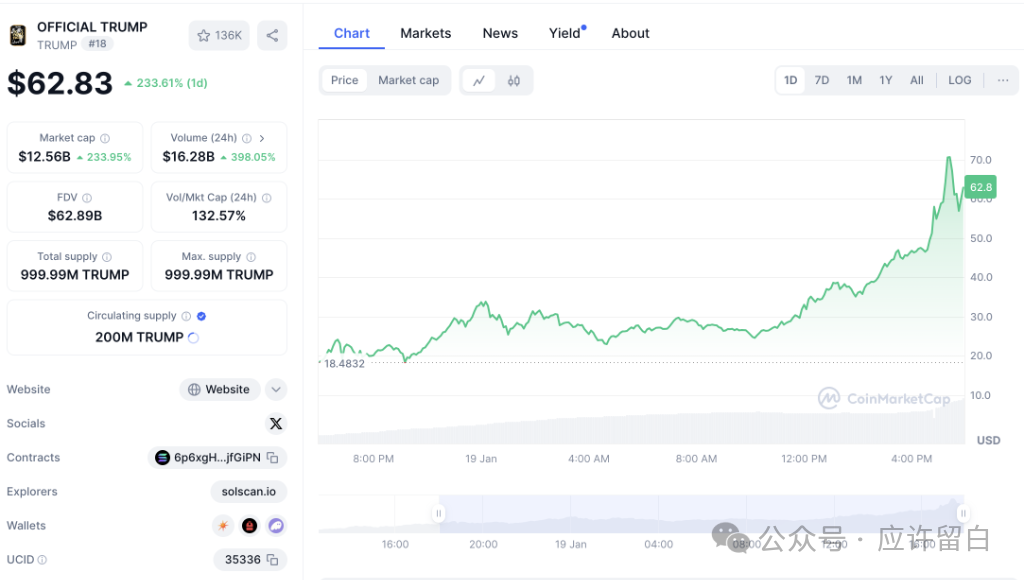Switch to candlestick chart icon
1024x580 pixels.
[x=514, y=80]
